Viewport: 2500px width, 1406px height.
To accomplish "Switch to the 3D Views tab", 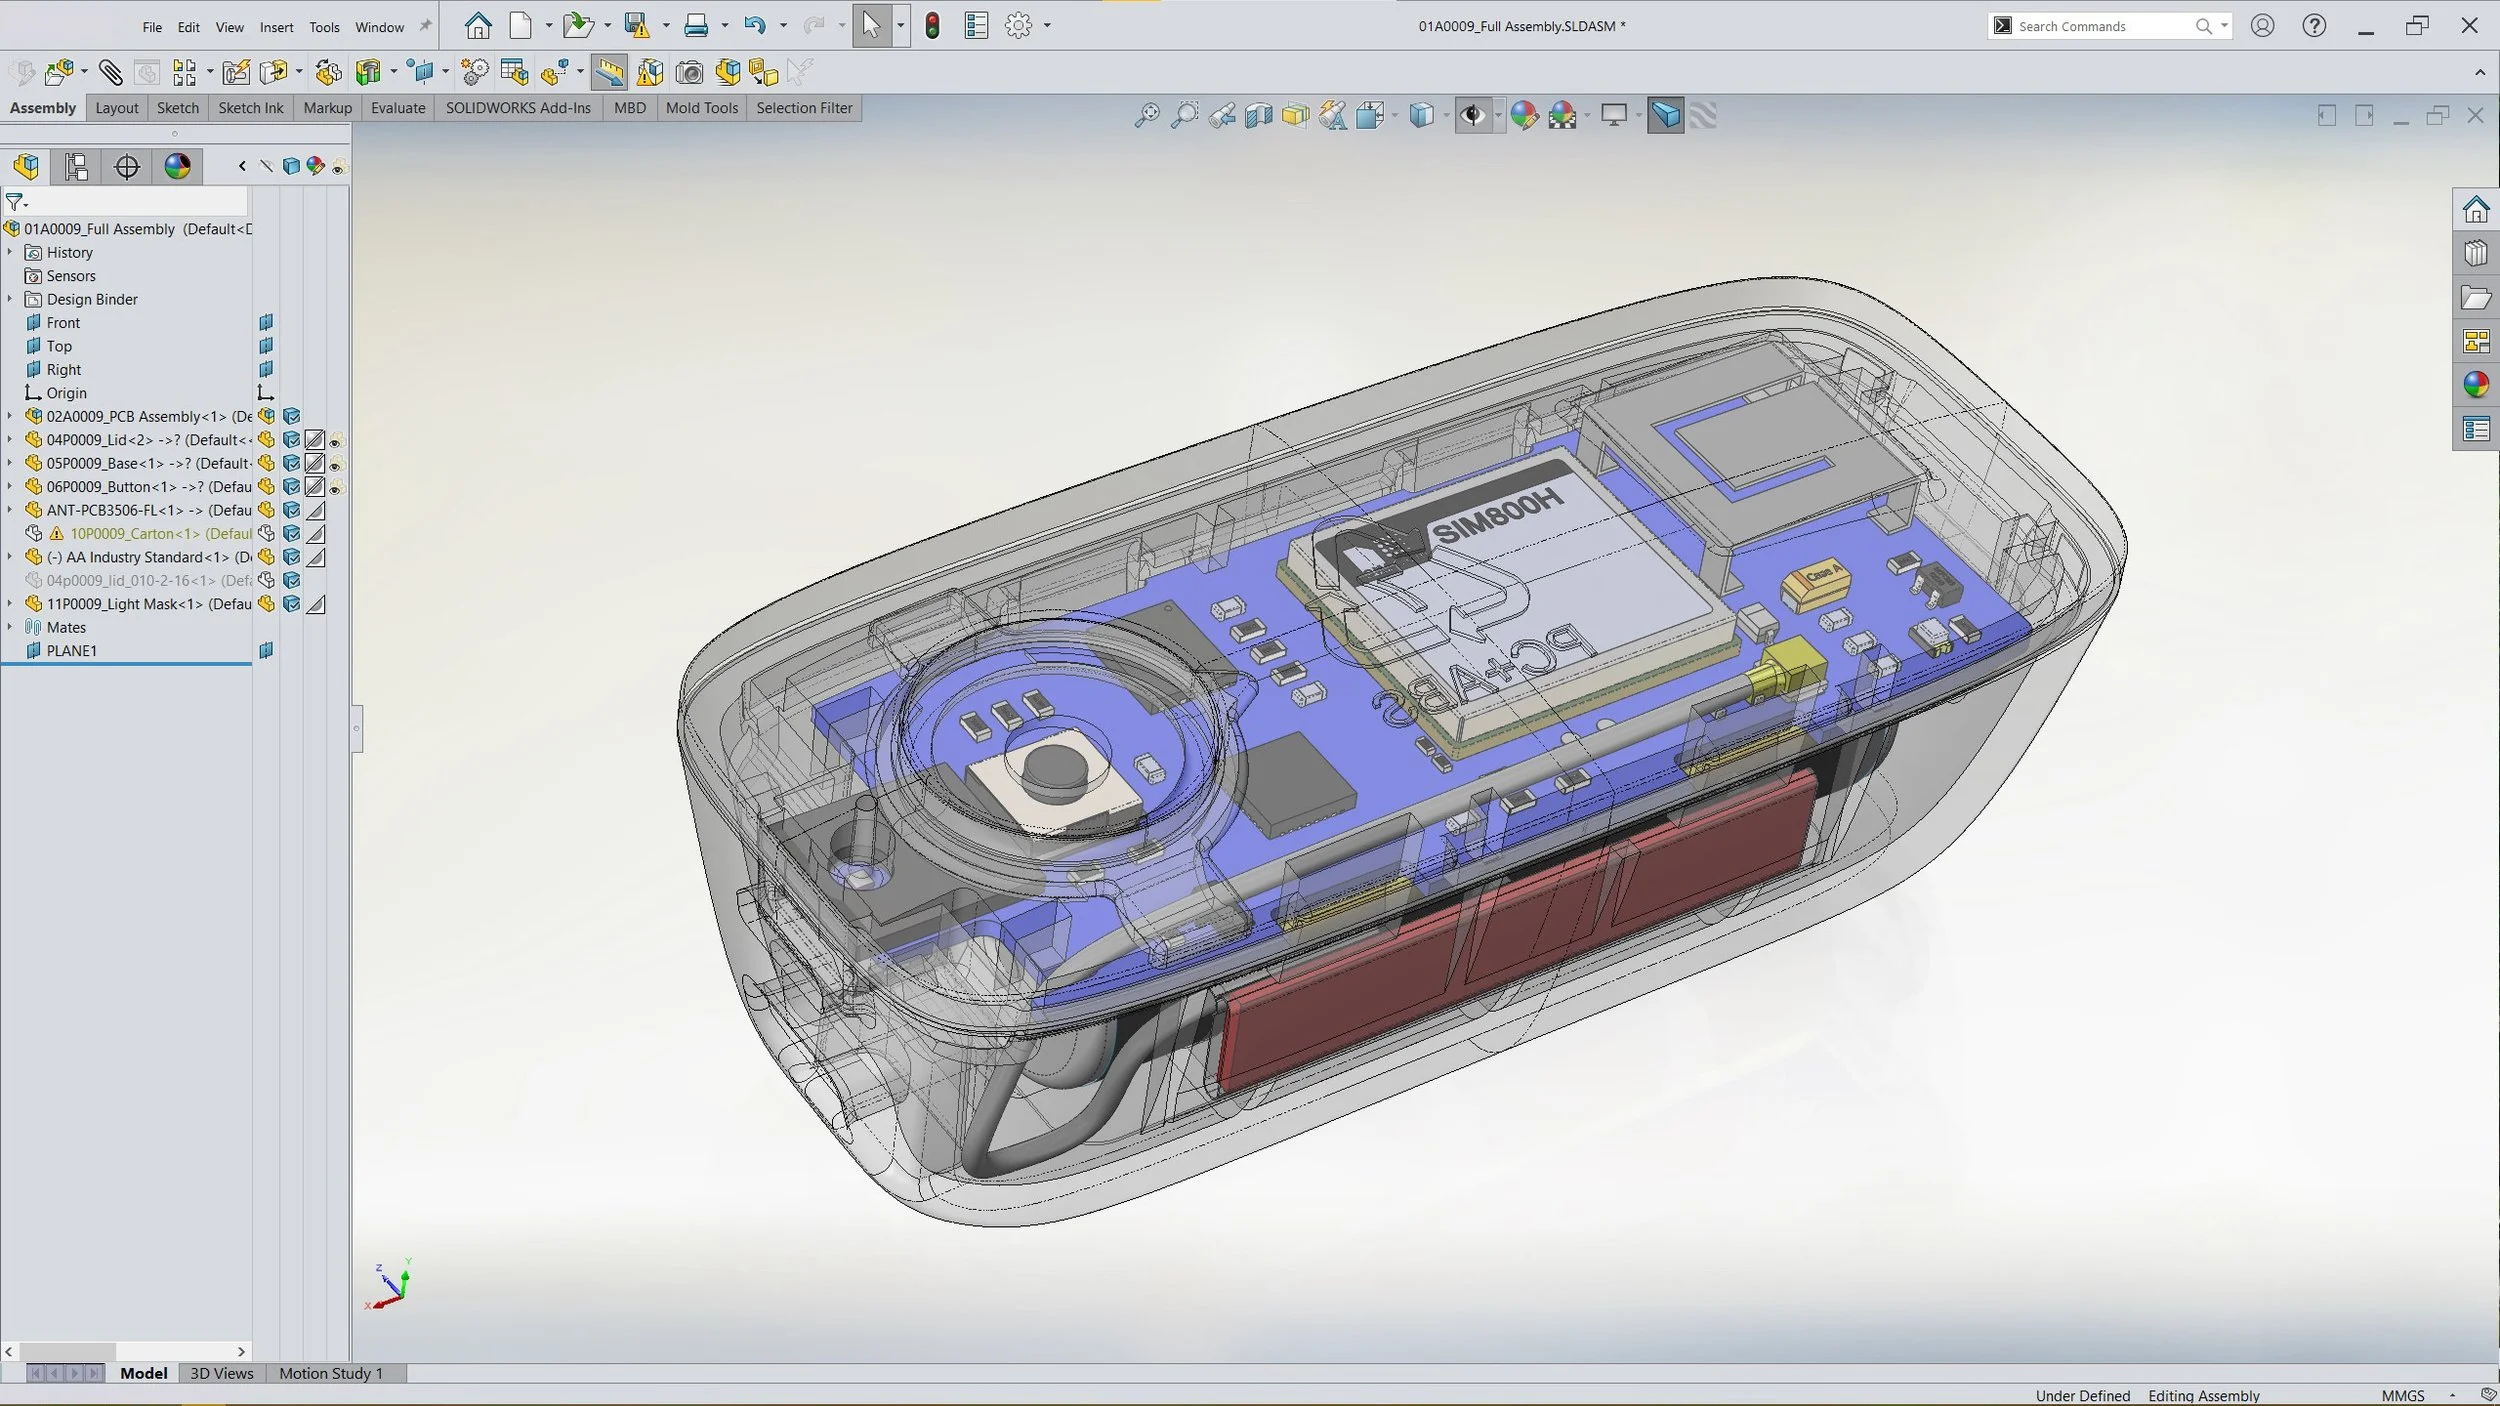I will pyautogui.click(x=221, y=1373).
